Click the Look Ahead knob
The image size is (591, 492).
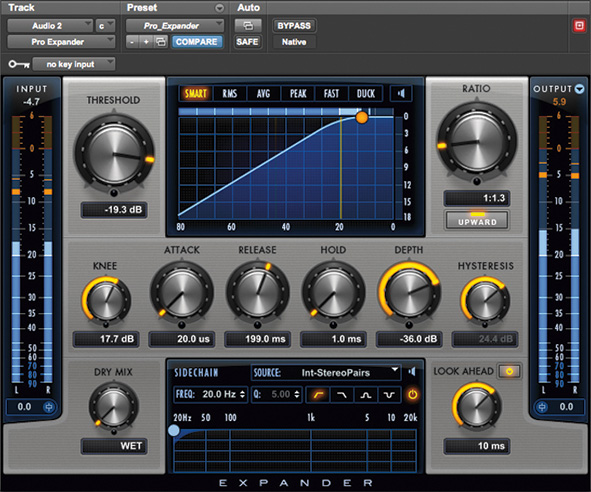(x=476, y=406)
